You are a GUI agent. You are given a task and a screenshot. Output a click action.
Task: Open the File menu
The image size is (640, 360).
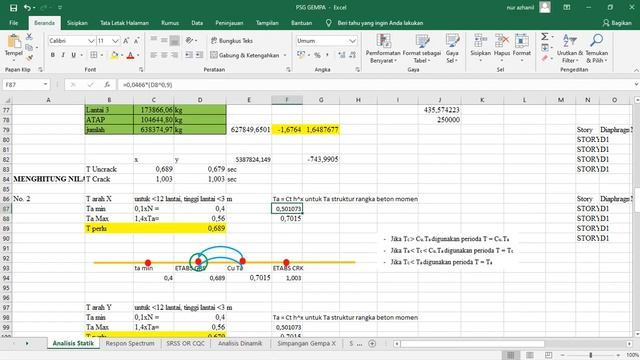pyautogui.click(x=13, y=23)
